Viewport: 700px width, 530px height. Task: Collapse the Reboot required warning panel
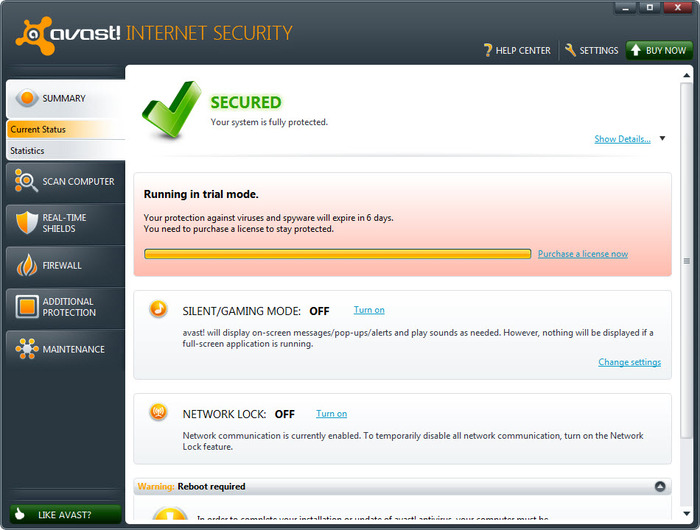click(x=660, y=486)
